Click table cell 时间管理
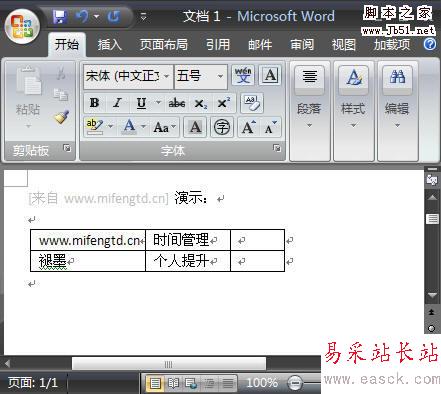This screenshot has height=394, width=441. tap(188, 240)
